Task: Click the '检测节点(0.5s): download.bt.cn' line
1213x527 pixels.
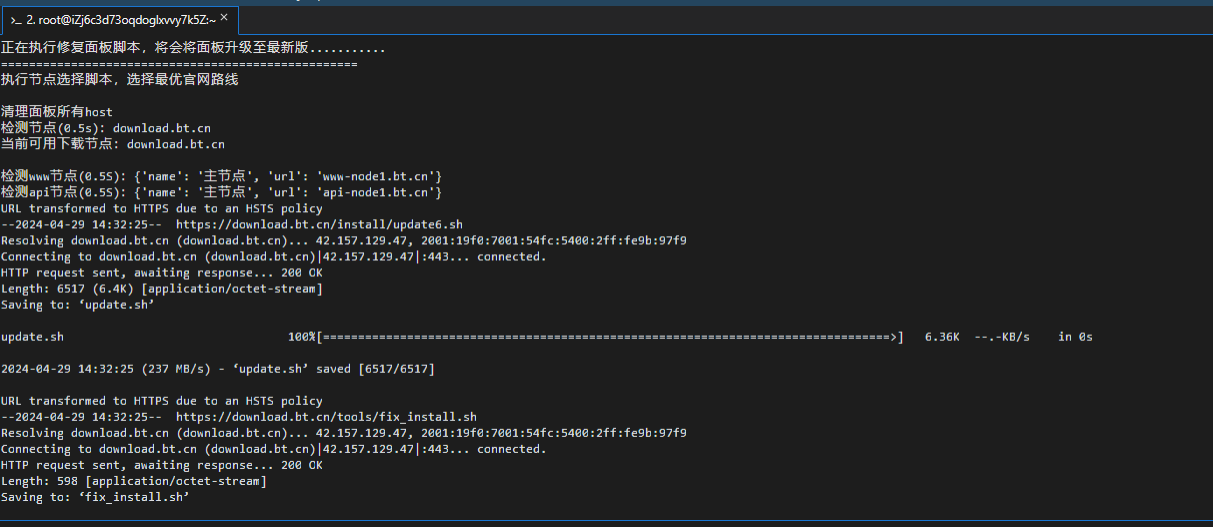Action: point(106,128)
